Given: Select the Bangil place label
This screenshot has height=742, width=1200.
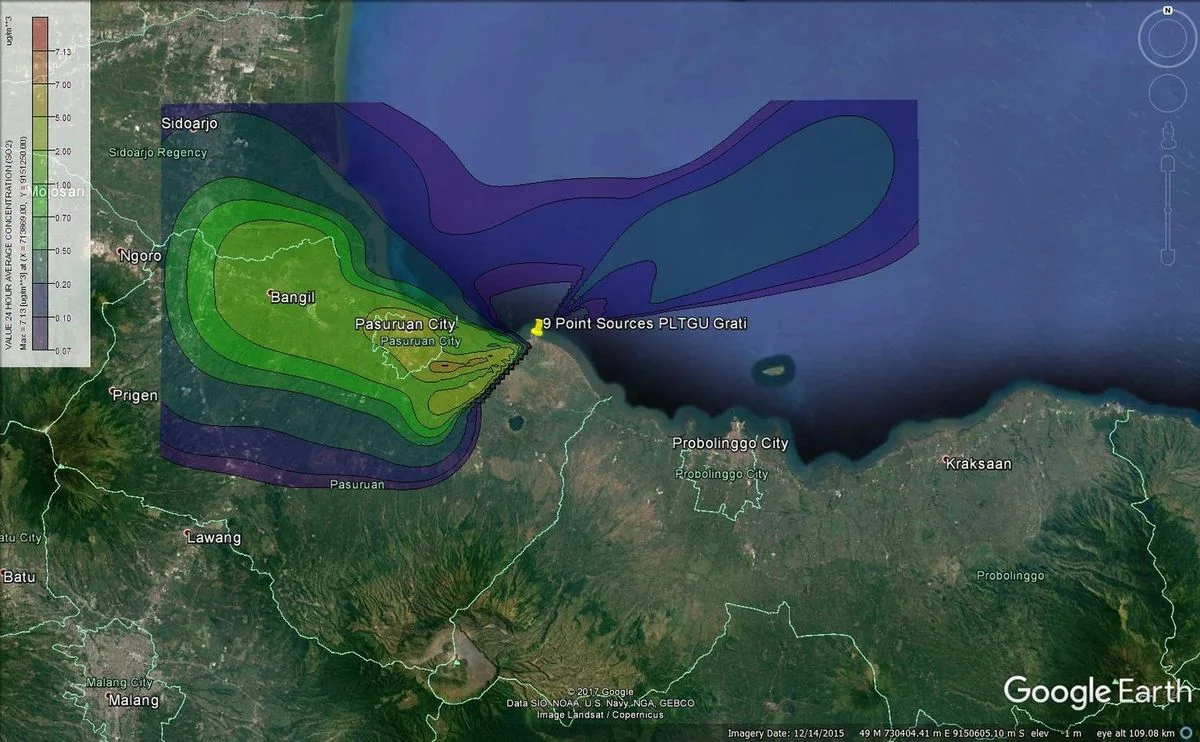Looking at the screenshot, I should click(291, 296).
